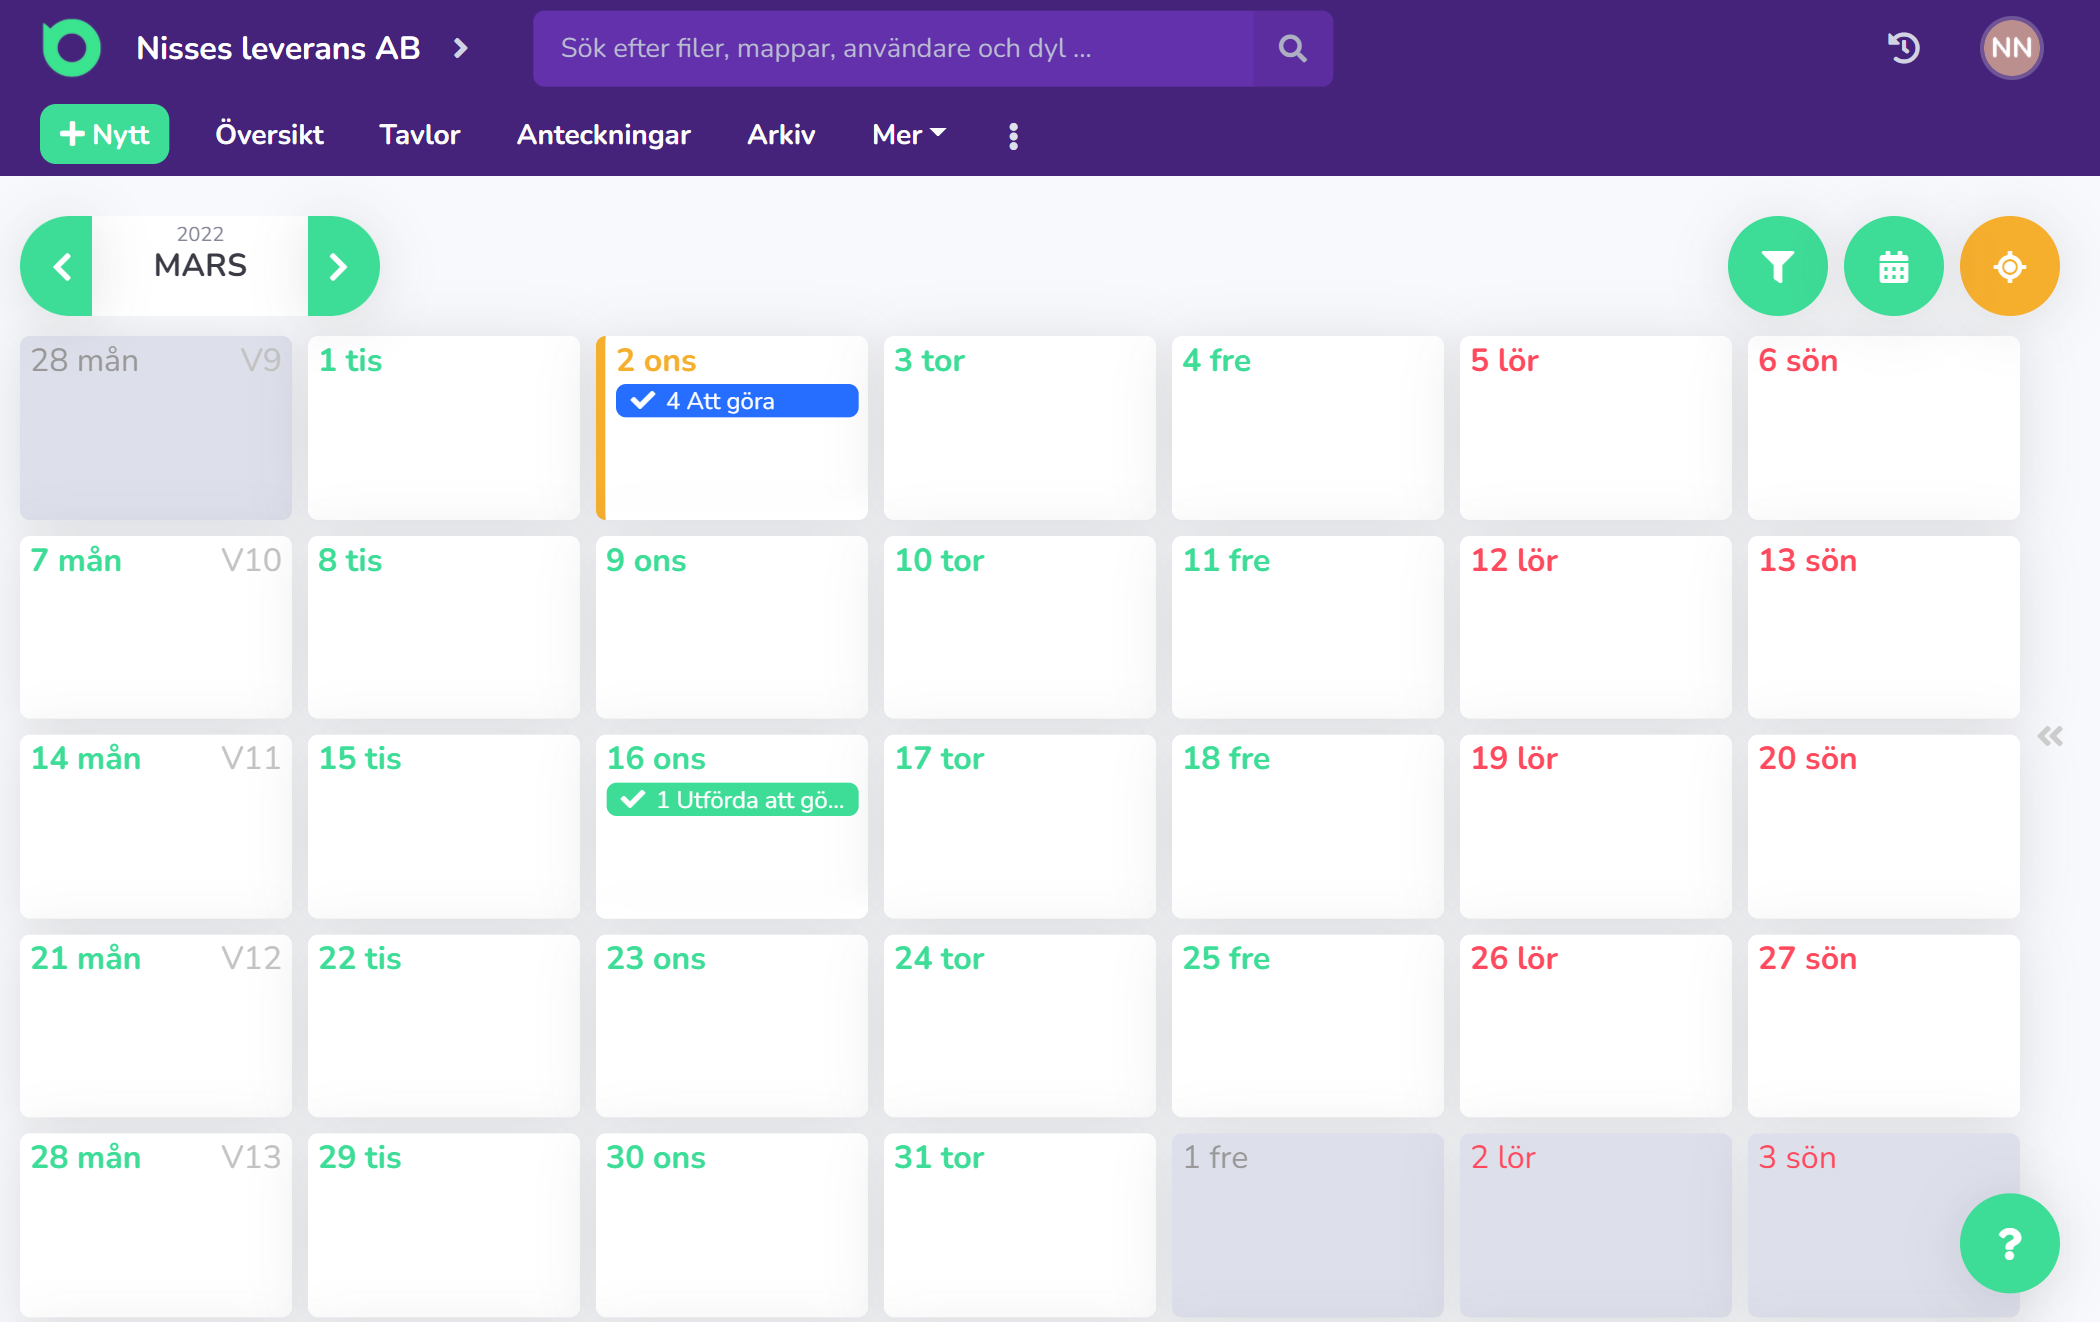The image size is (2100, 1322).
Task: Click the V10 week number
Action: (x=251, y=560)
